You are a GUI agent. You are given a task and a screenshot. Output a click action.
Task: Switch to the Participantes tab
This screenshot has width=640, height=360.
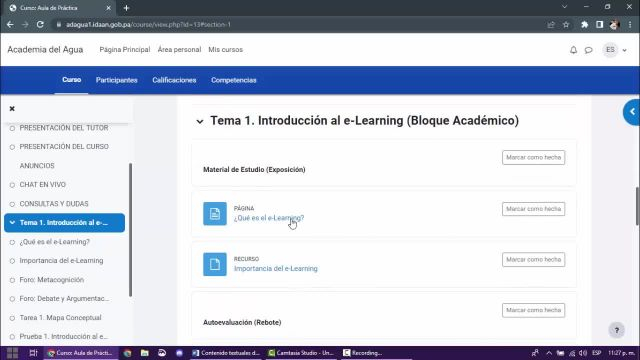[x=116, y=80]
